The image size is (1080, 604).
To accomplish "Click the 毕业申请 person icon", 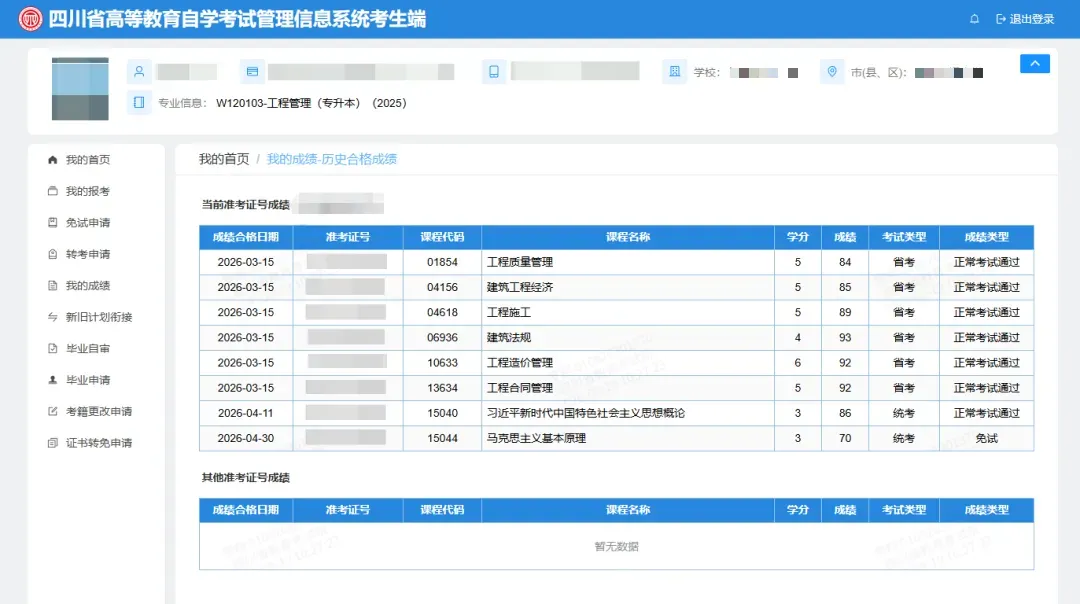I will 52,380.
